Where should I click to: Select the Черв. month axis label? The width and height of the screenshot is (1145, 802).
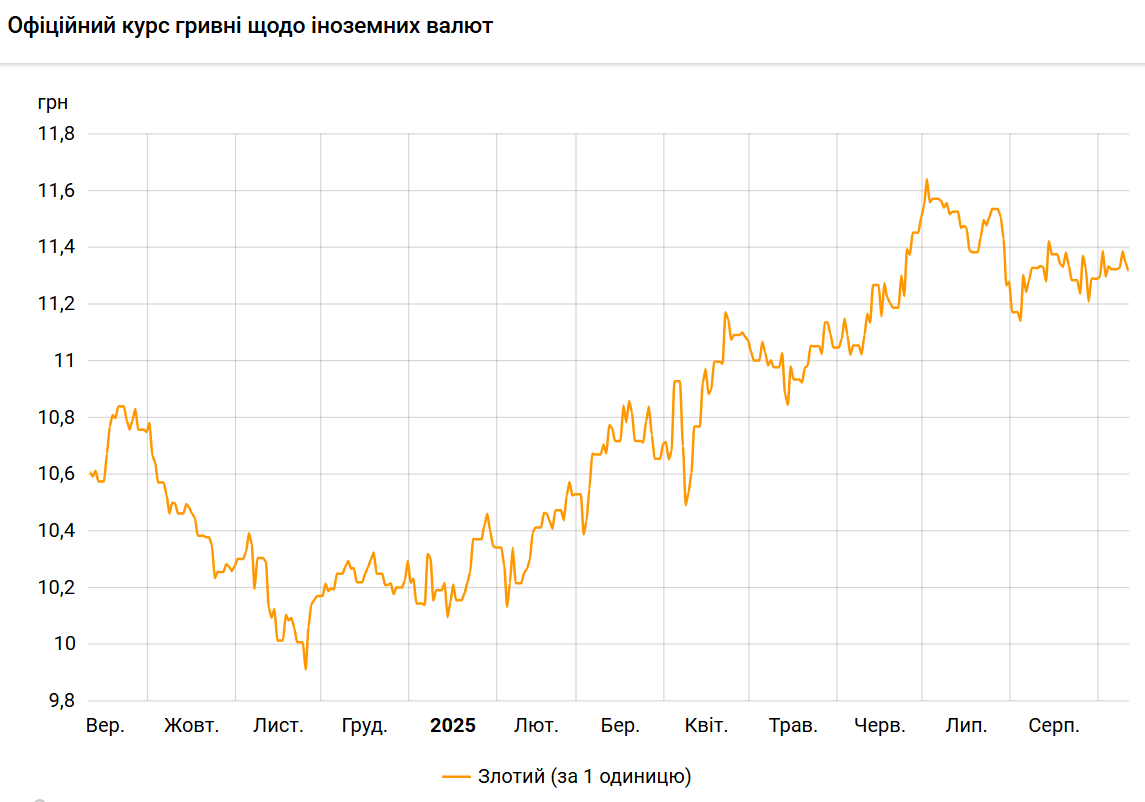tap(880, 726)
